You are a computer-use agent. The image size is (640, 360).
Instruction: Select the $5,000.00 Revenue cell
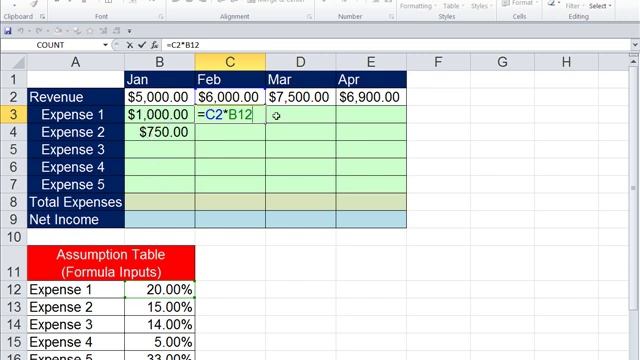(160, 97)
